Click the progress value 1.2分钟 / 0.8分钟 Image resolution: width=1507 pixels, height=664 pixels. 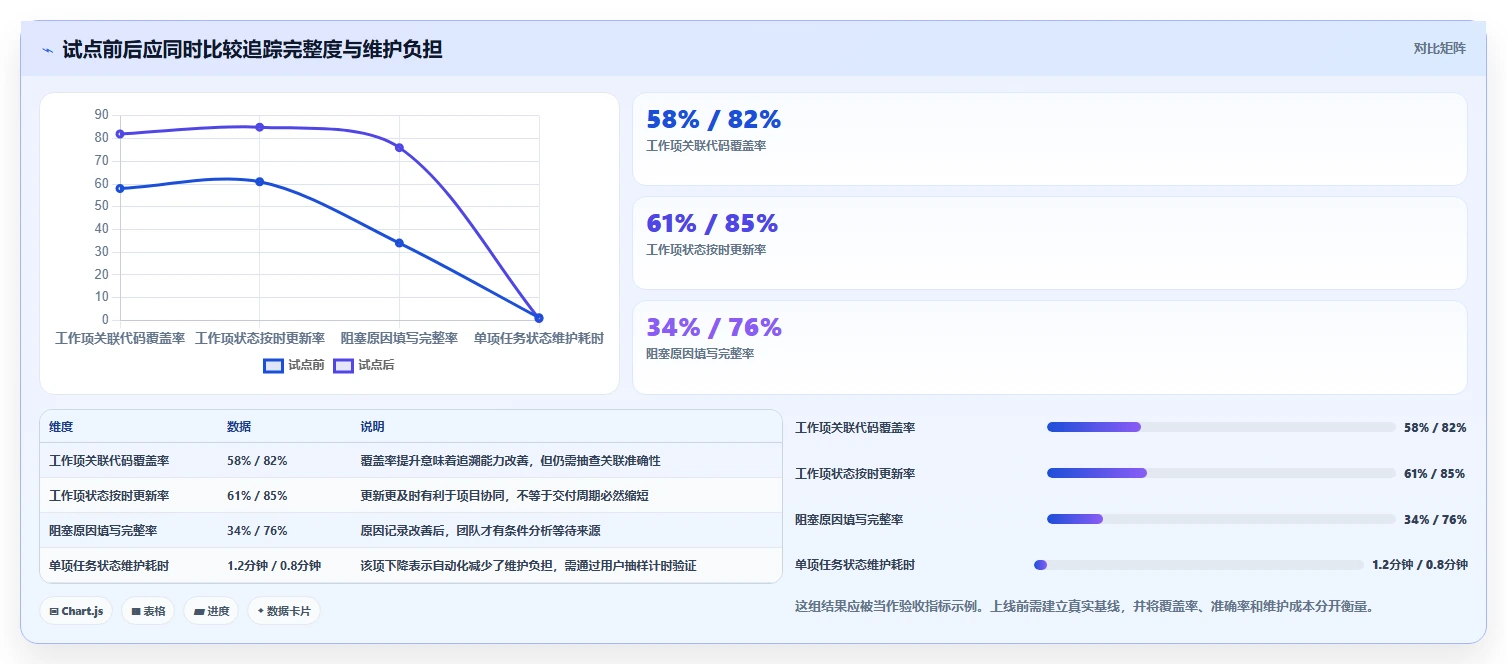tap(1420, 565)
